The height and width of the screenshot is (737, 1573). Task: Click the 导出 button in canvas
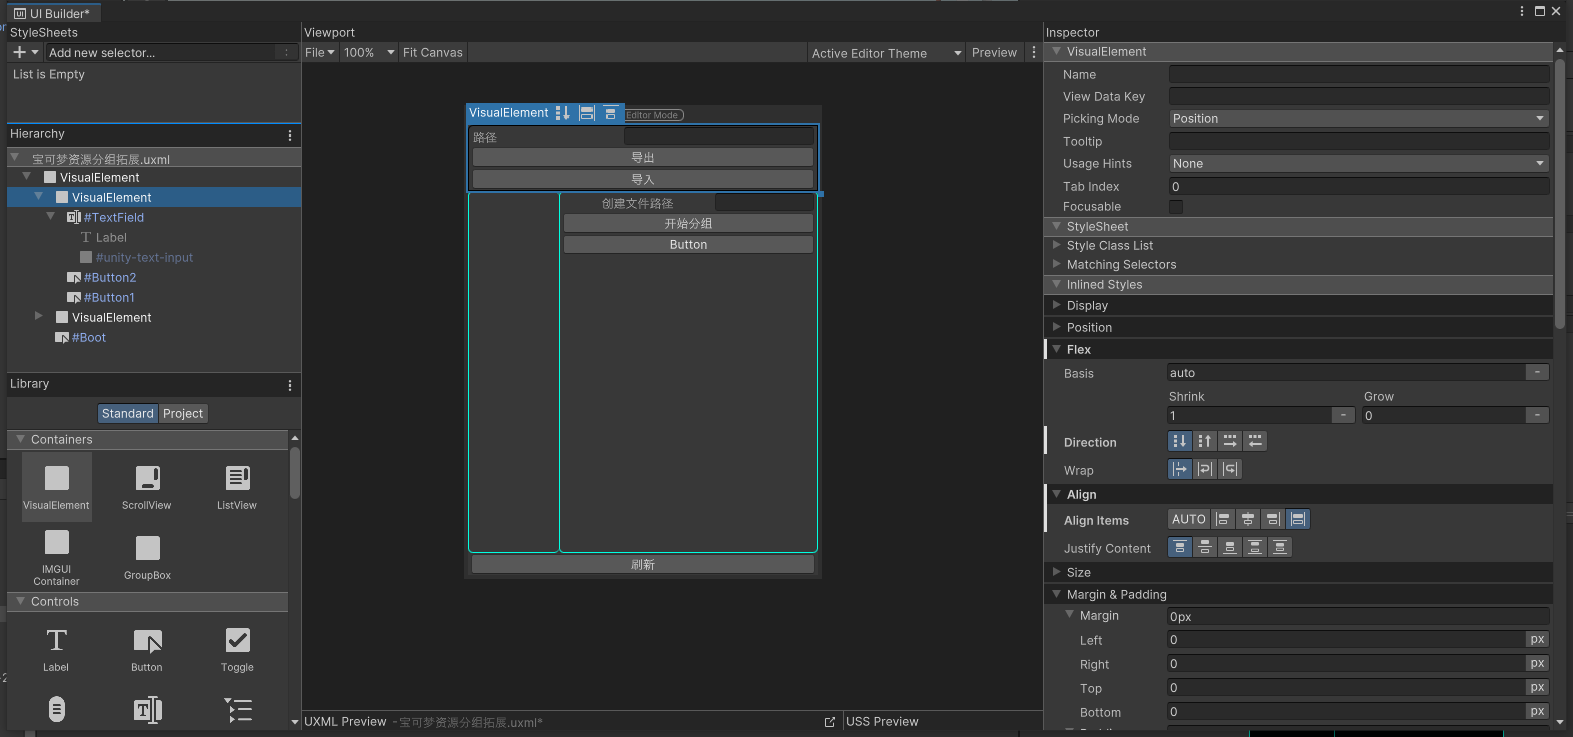tap(643, 158)
